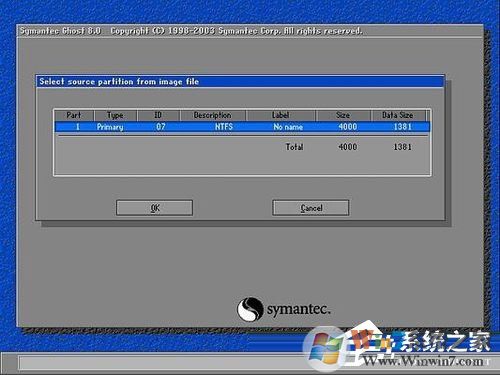This screenshot has width=500, height=375.
Task: Click the NTFS description cell
Action: (224, 127)
